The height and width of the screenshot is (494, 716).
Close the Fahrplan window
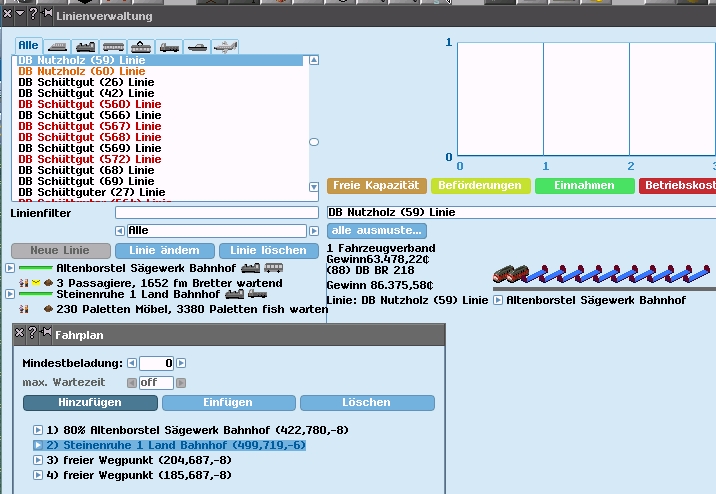click(x=19, y=332)
